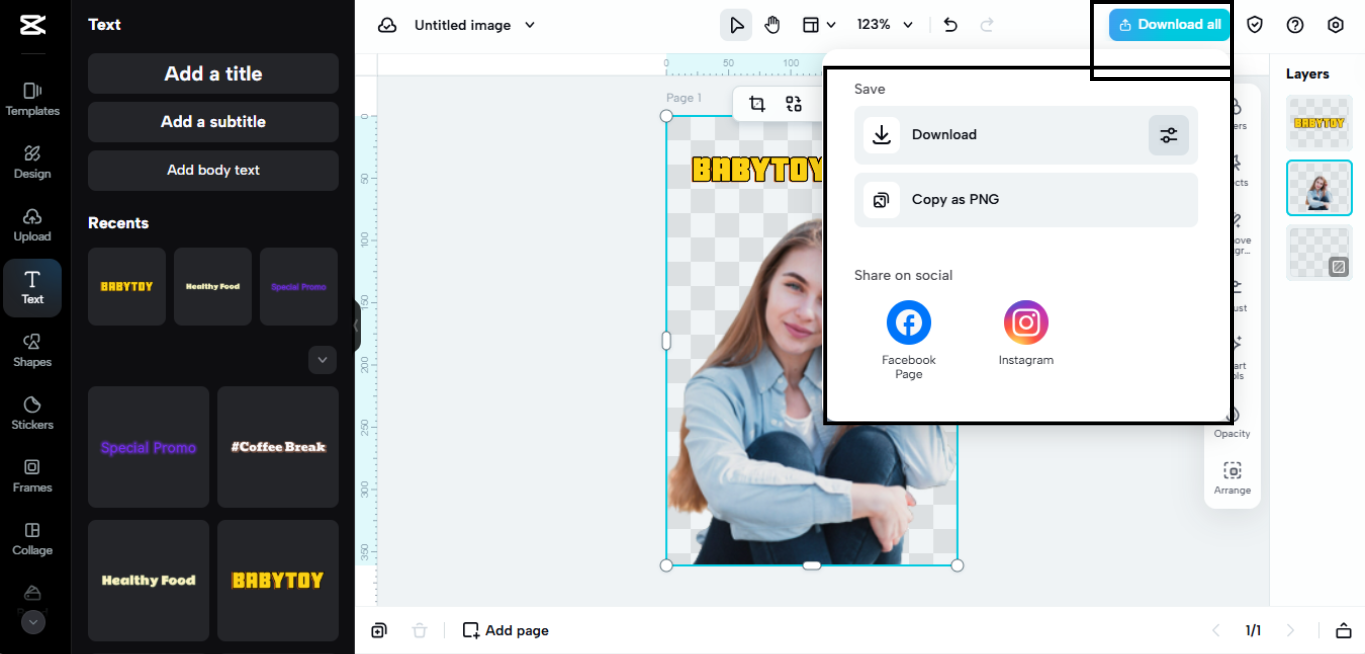
Task: Click the replace image icon beside crop
Action: (x=794, y=104)
